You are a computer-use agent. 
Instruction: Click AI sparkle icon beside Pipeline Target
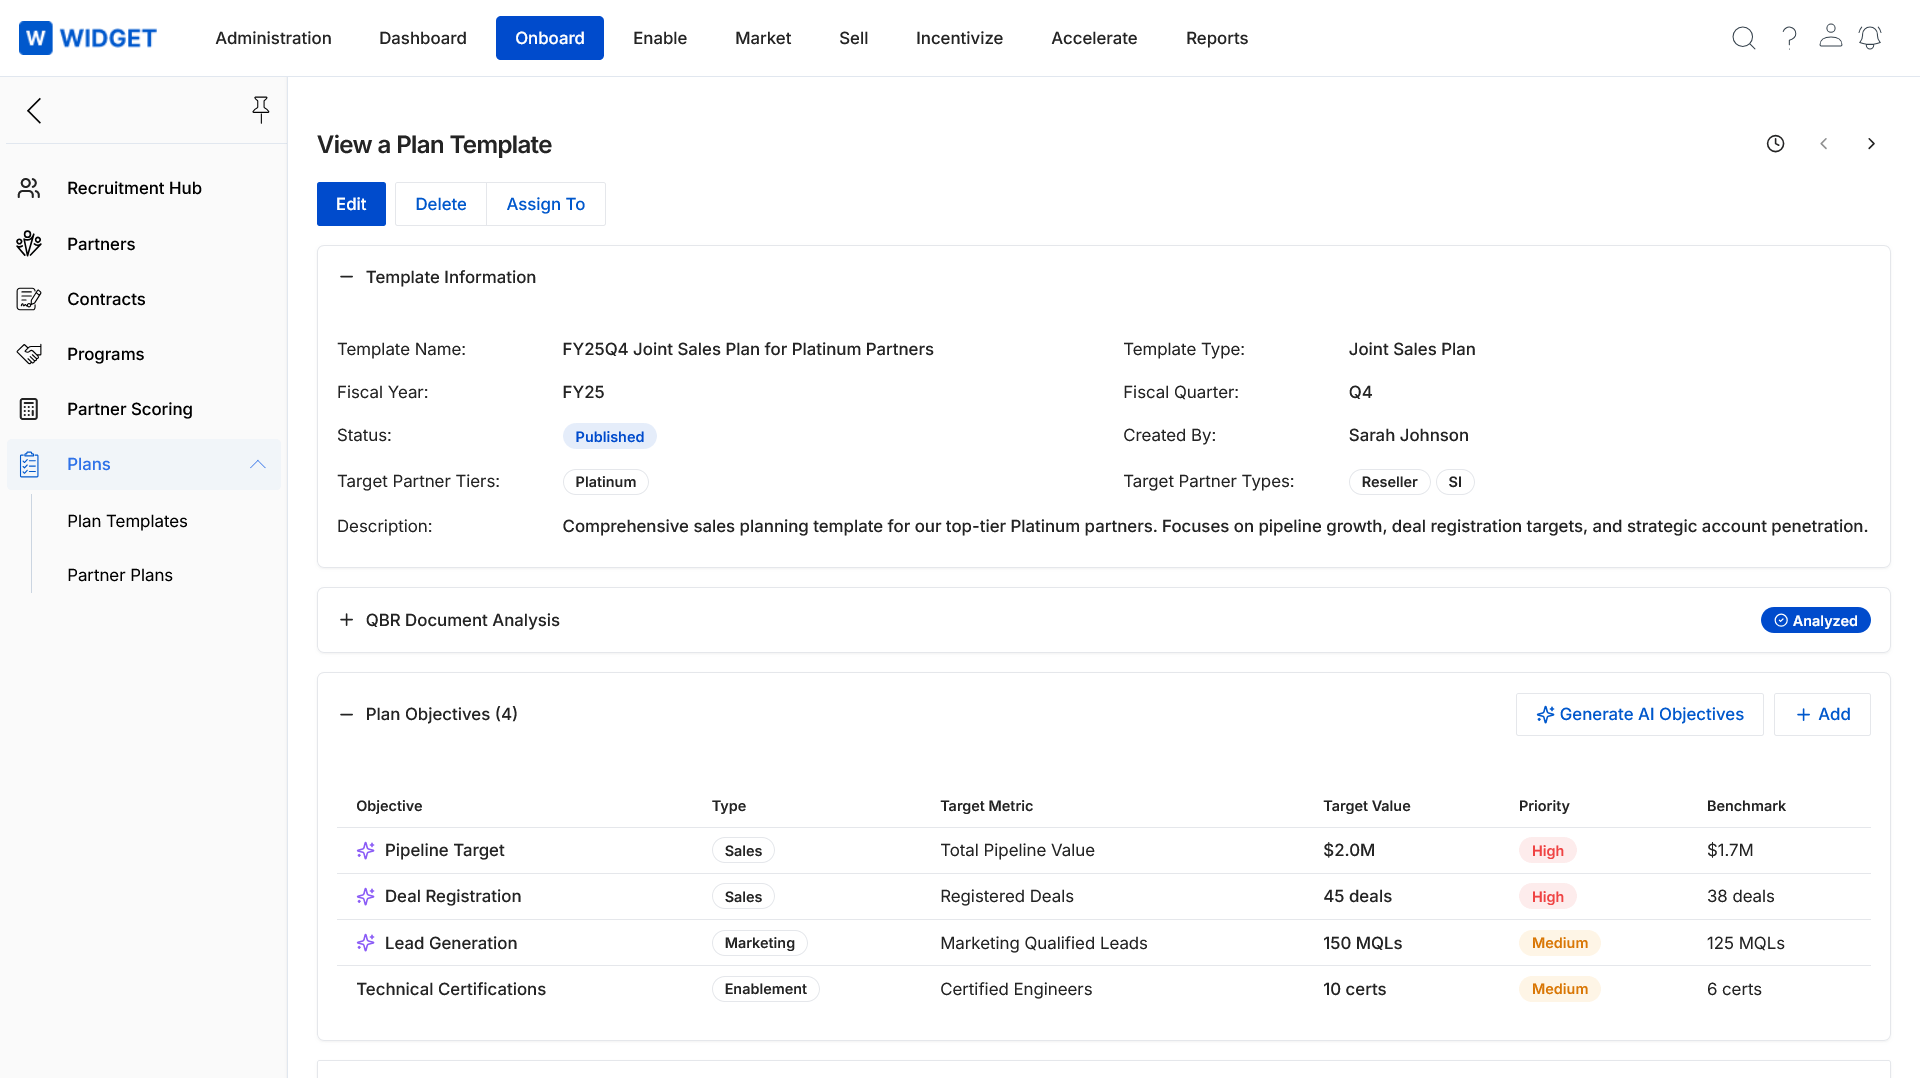[366, 850]
